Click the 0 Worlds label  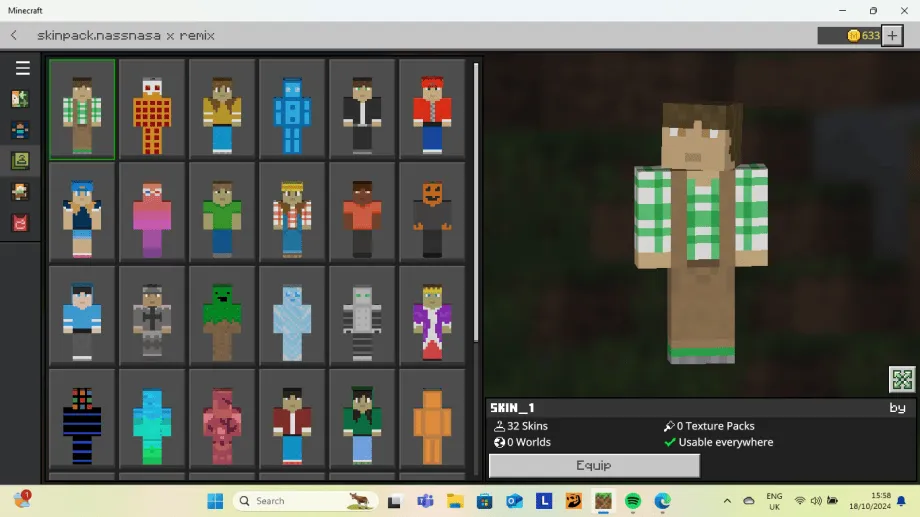tap(522, 442)
